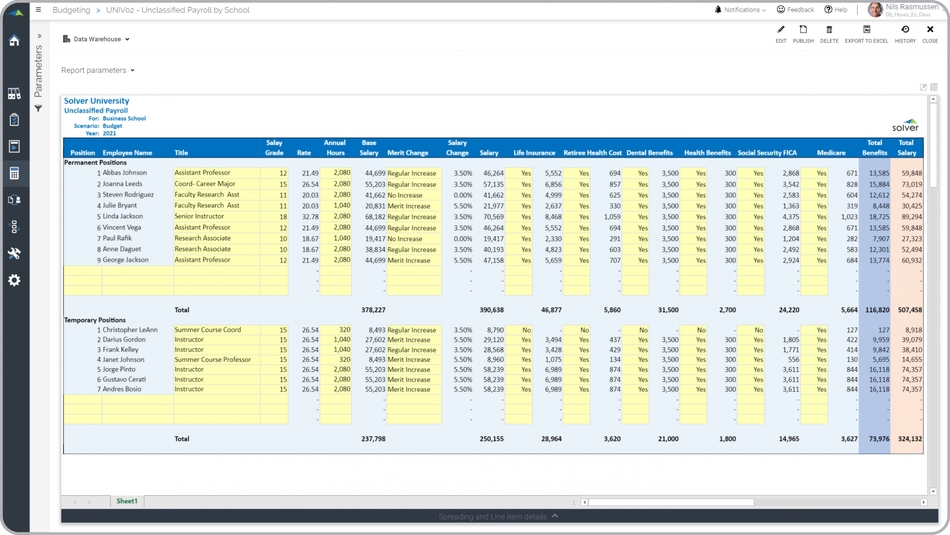Go to Home in the left sidebar

coord(14,41)
